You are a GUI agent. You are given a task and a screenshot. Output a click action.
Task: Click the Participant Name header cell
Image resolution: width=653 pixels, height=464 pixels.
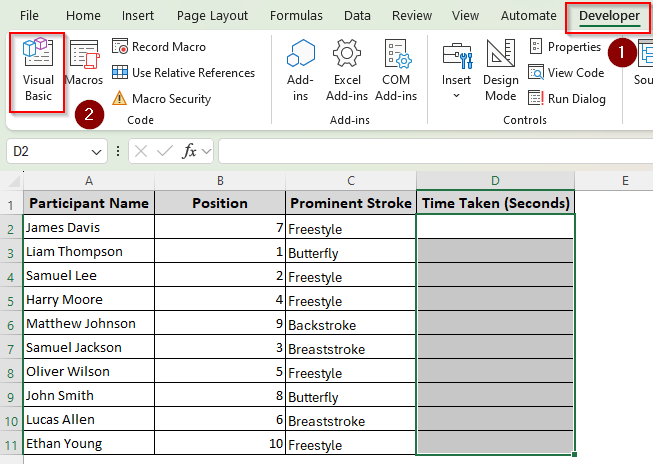[89, 203]
